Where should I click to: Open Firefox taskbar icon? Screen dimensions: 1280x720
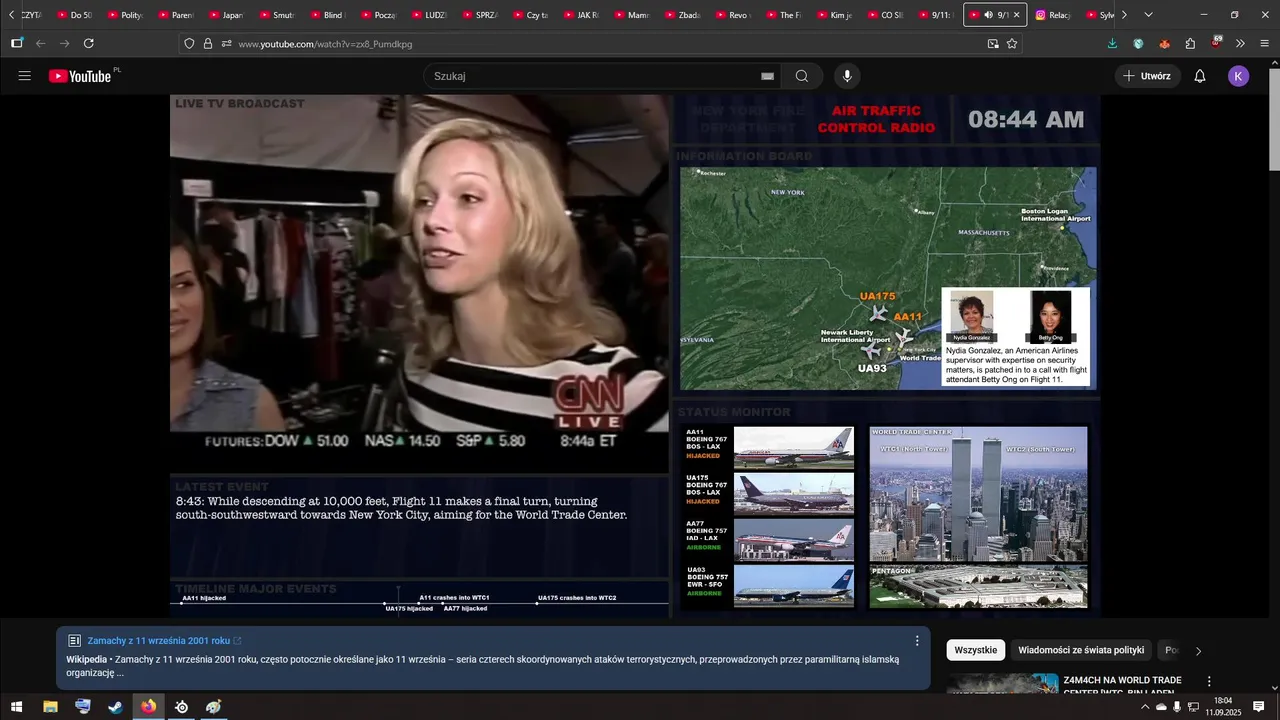[x=149, y=706]
